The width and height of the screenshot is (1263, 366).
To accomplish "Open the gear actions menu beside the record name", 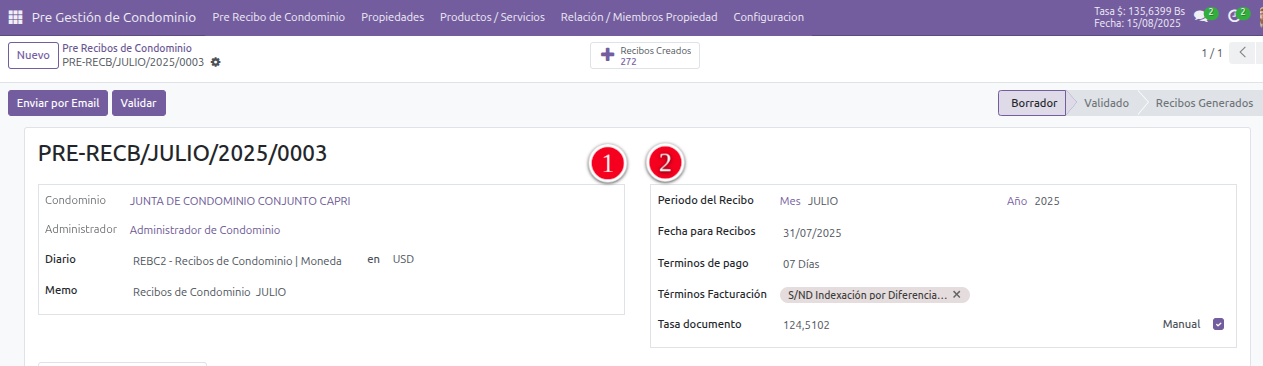I will pos(215,62).
